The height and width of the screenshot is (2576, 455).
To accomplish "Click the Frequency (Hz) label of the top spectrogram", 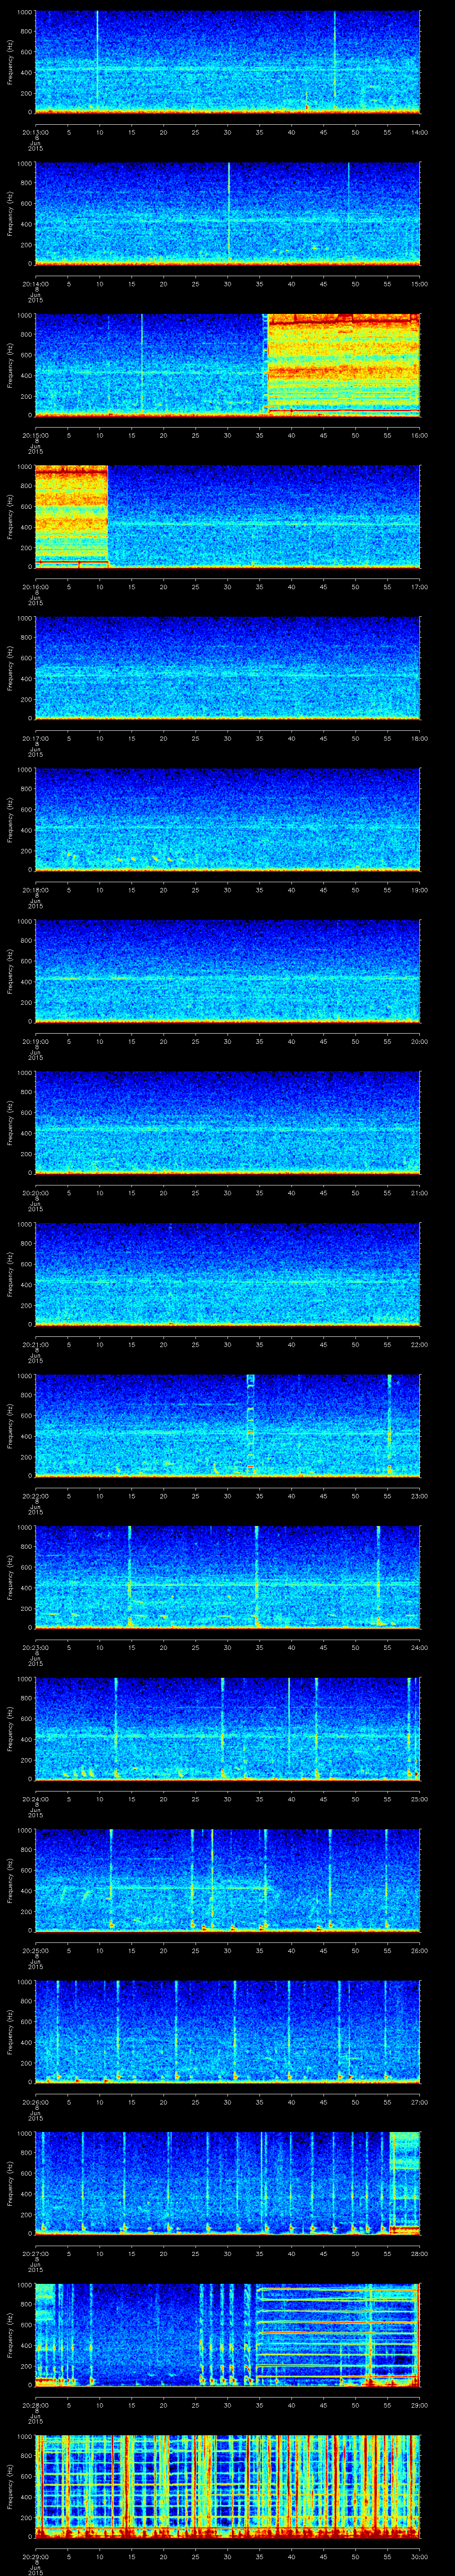I will [x=10, y=62].
